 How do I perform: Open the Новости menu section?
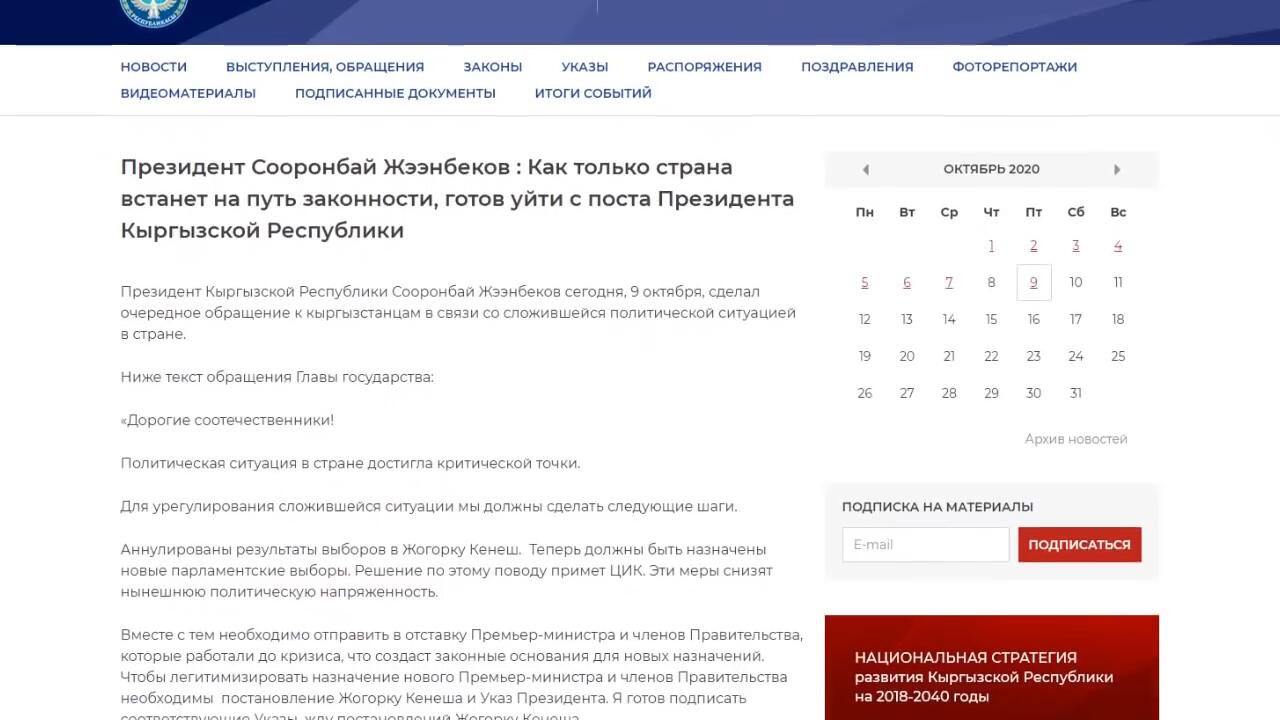(154, 67)
